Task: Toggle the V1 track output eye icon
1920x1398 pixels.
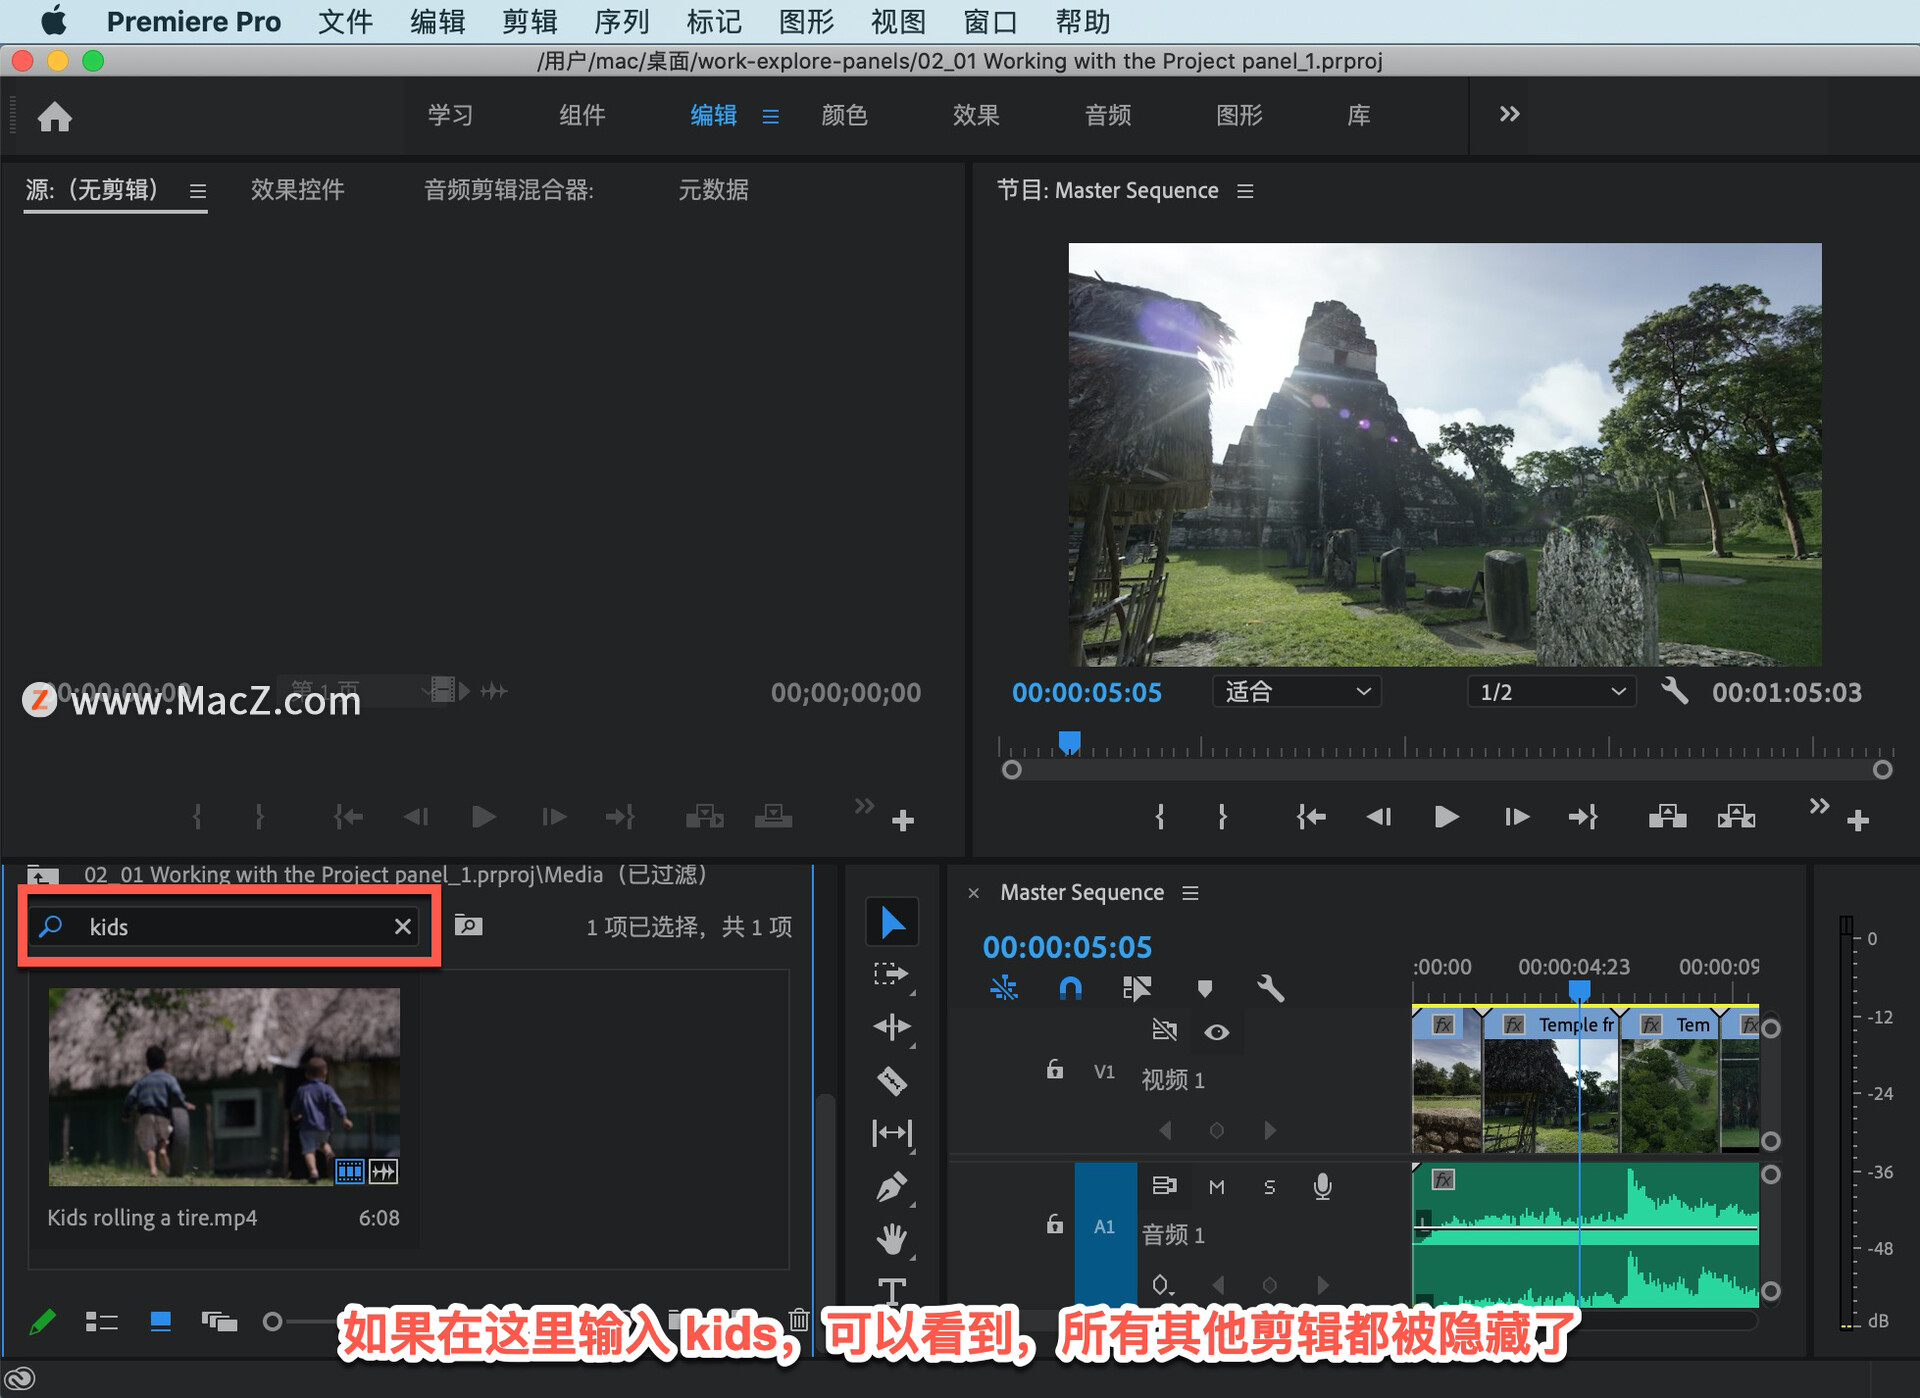Action: [1216, 1032]
